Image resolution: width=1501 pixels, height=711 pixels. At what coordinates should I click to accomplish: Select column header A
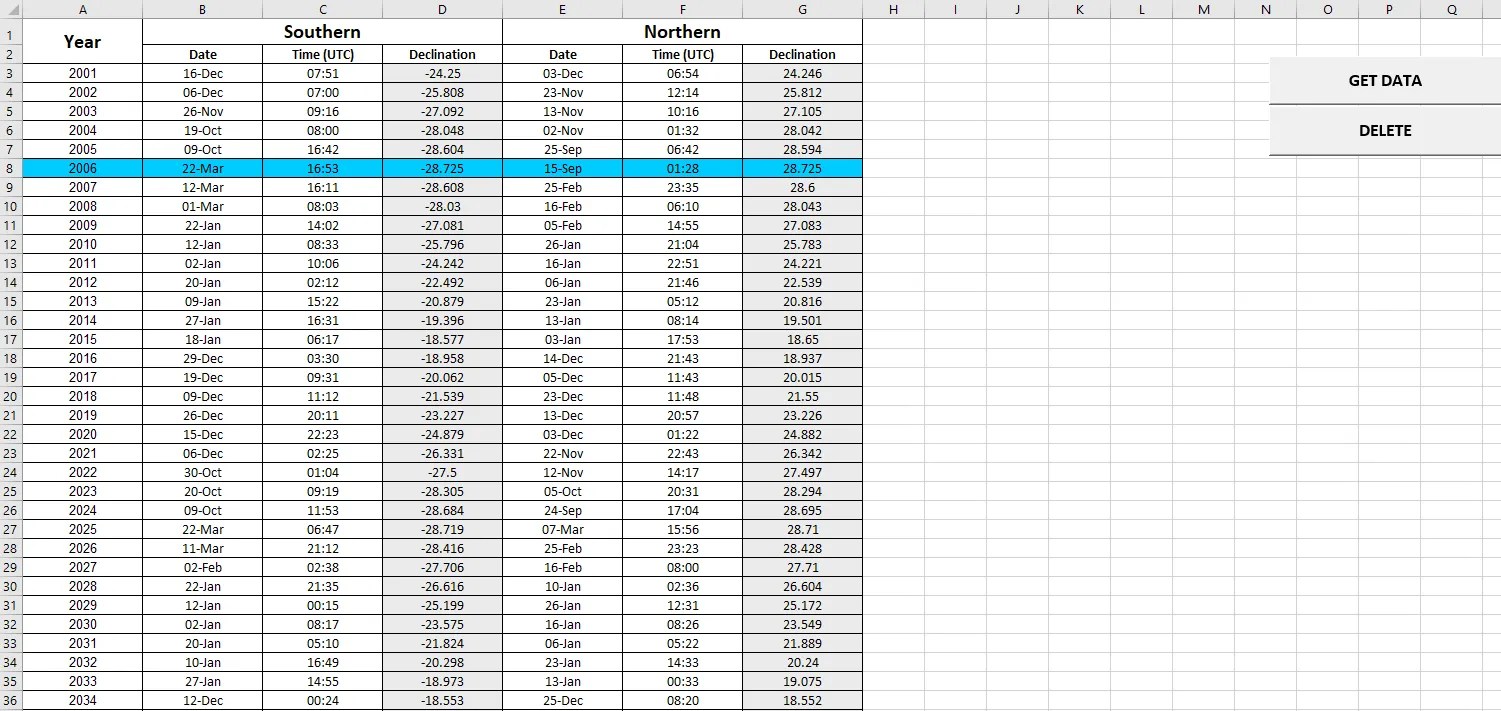click(83, 9)
